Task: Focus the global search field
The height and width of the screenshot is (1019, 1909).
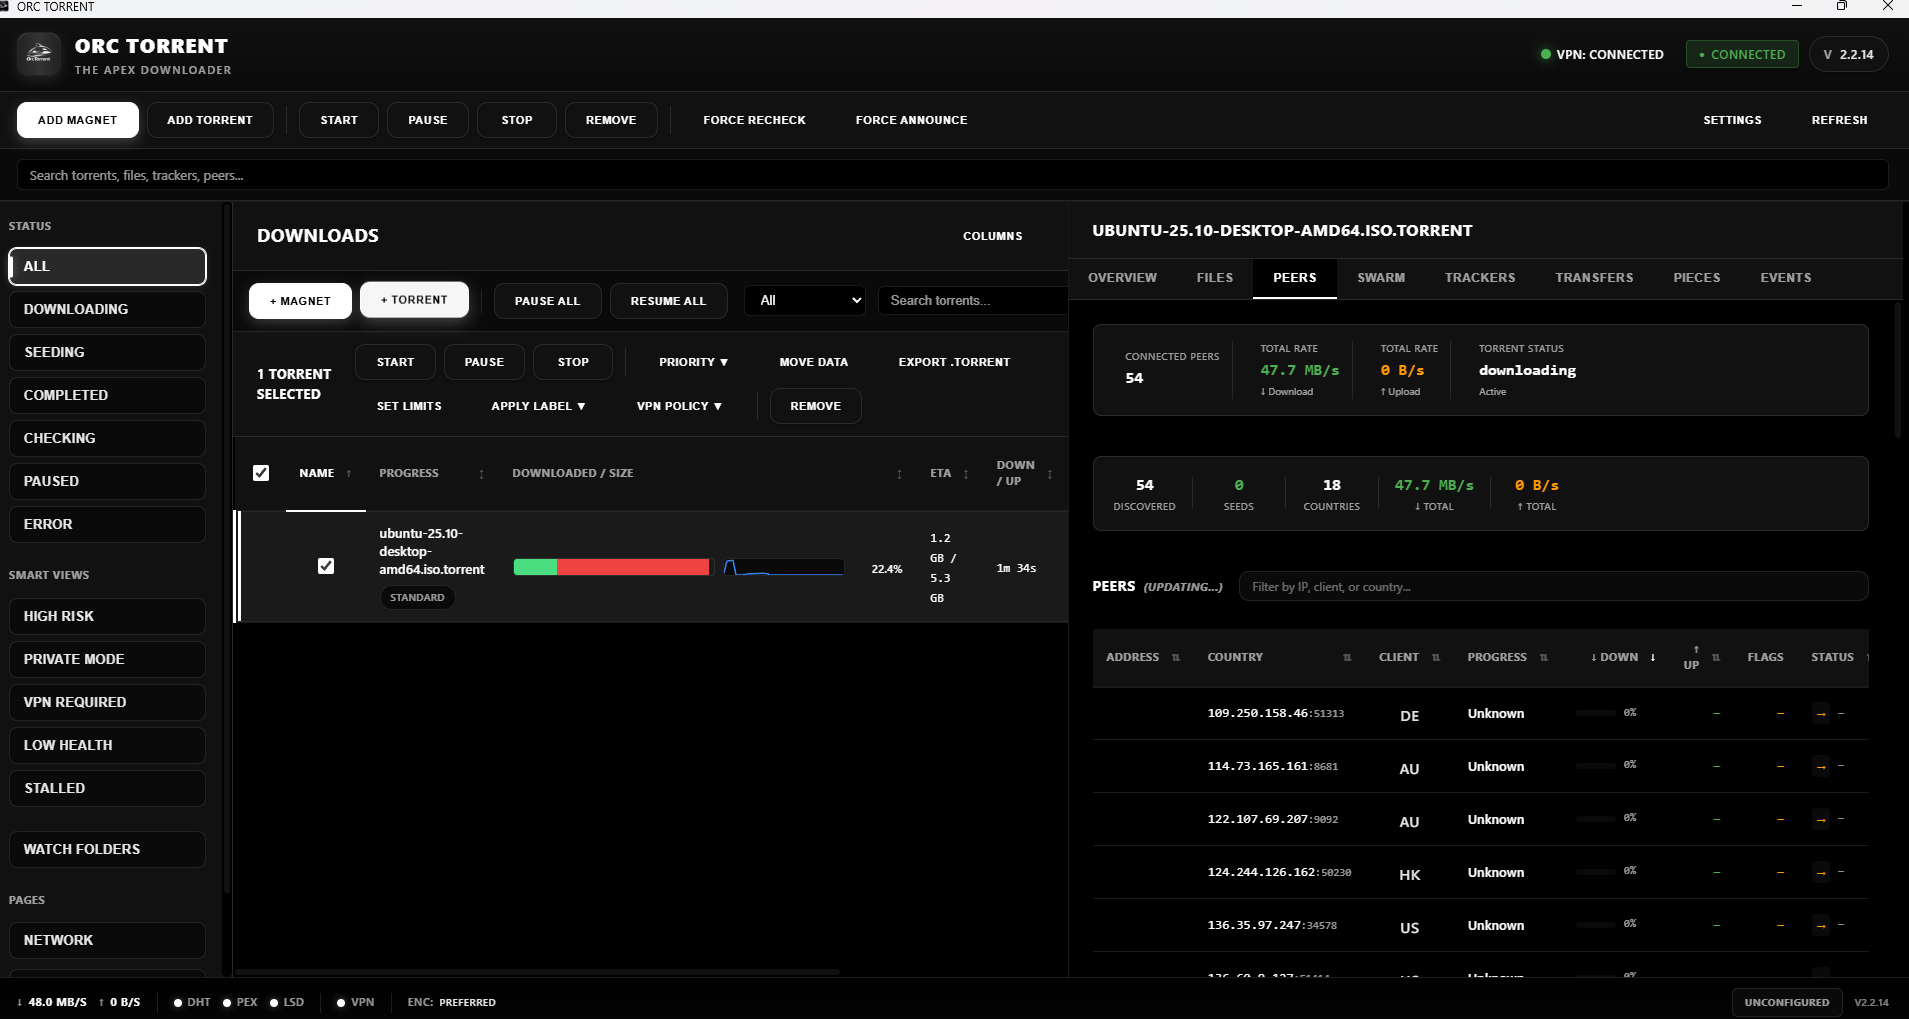Action: pos(953,175)
